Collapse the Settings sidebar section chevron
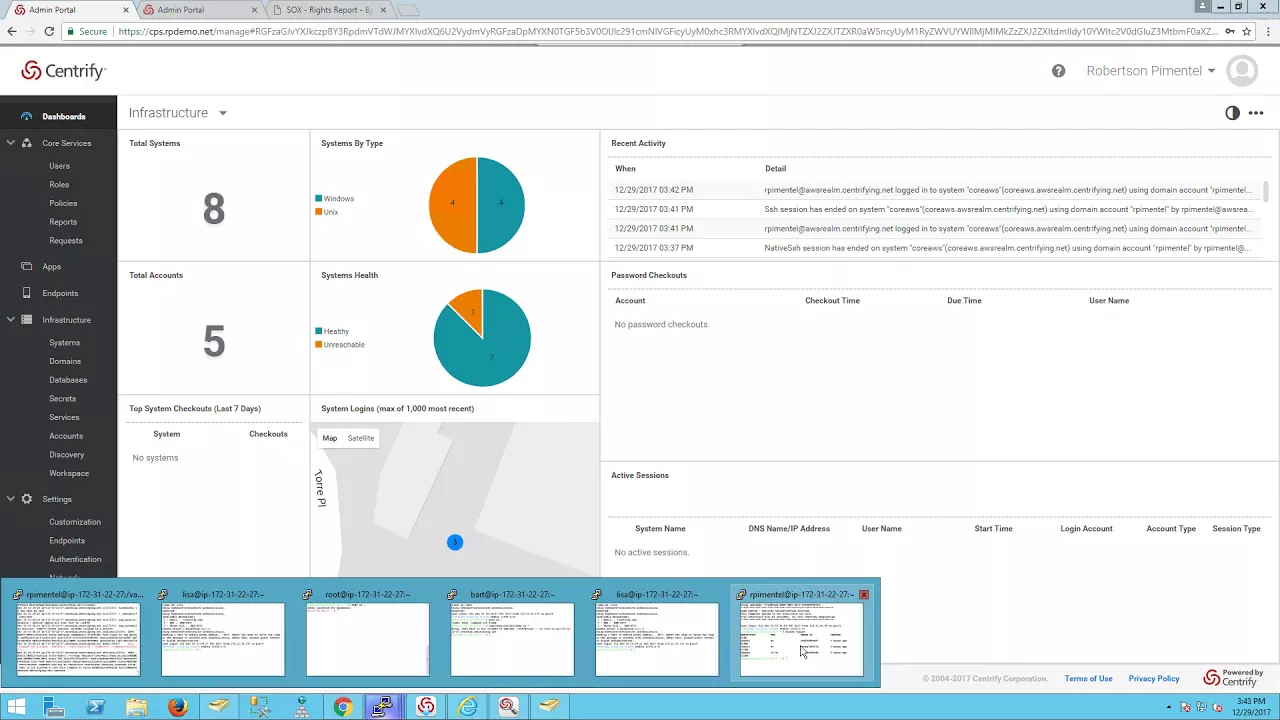This screenshot has width=1280, height=720. (x=11, y=499)
